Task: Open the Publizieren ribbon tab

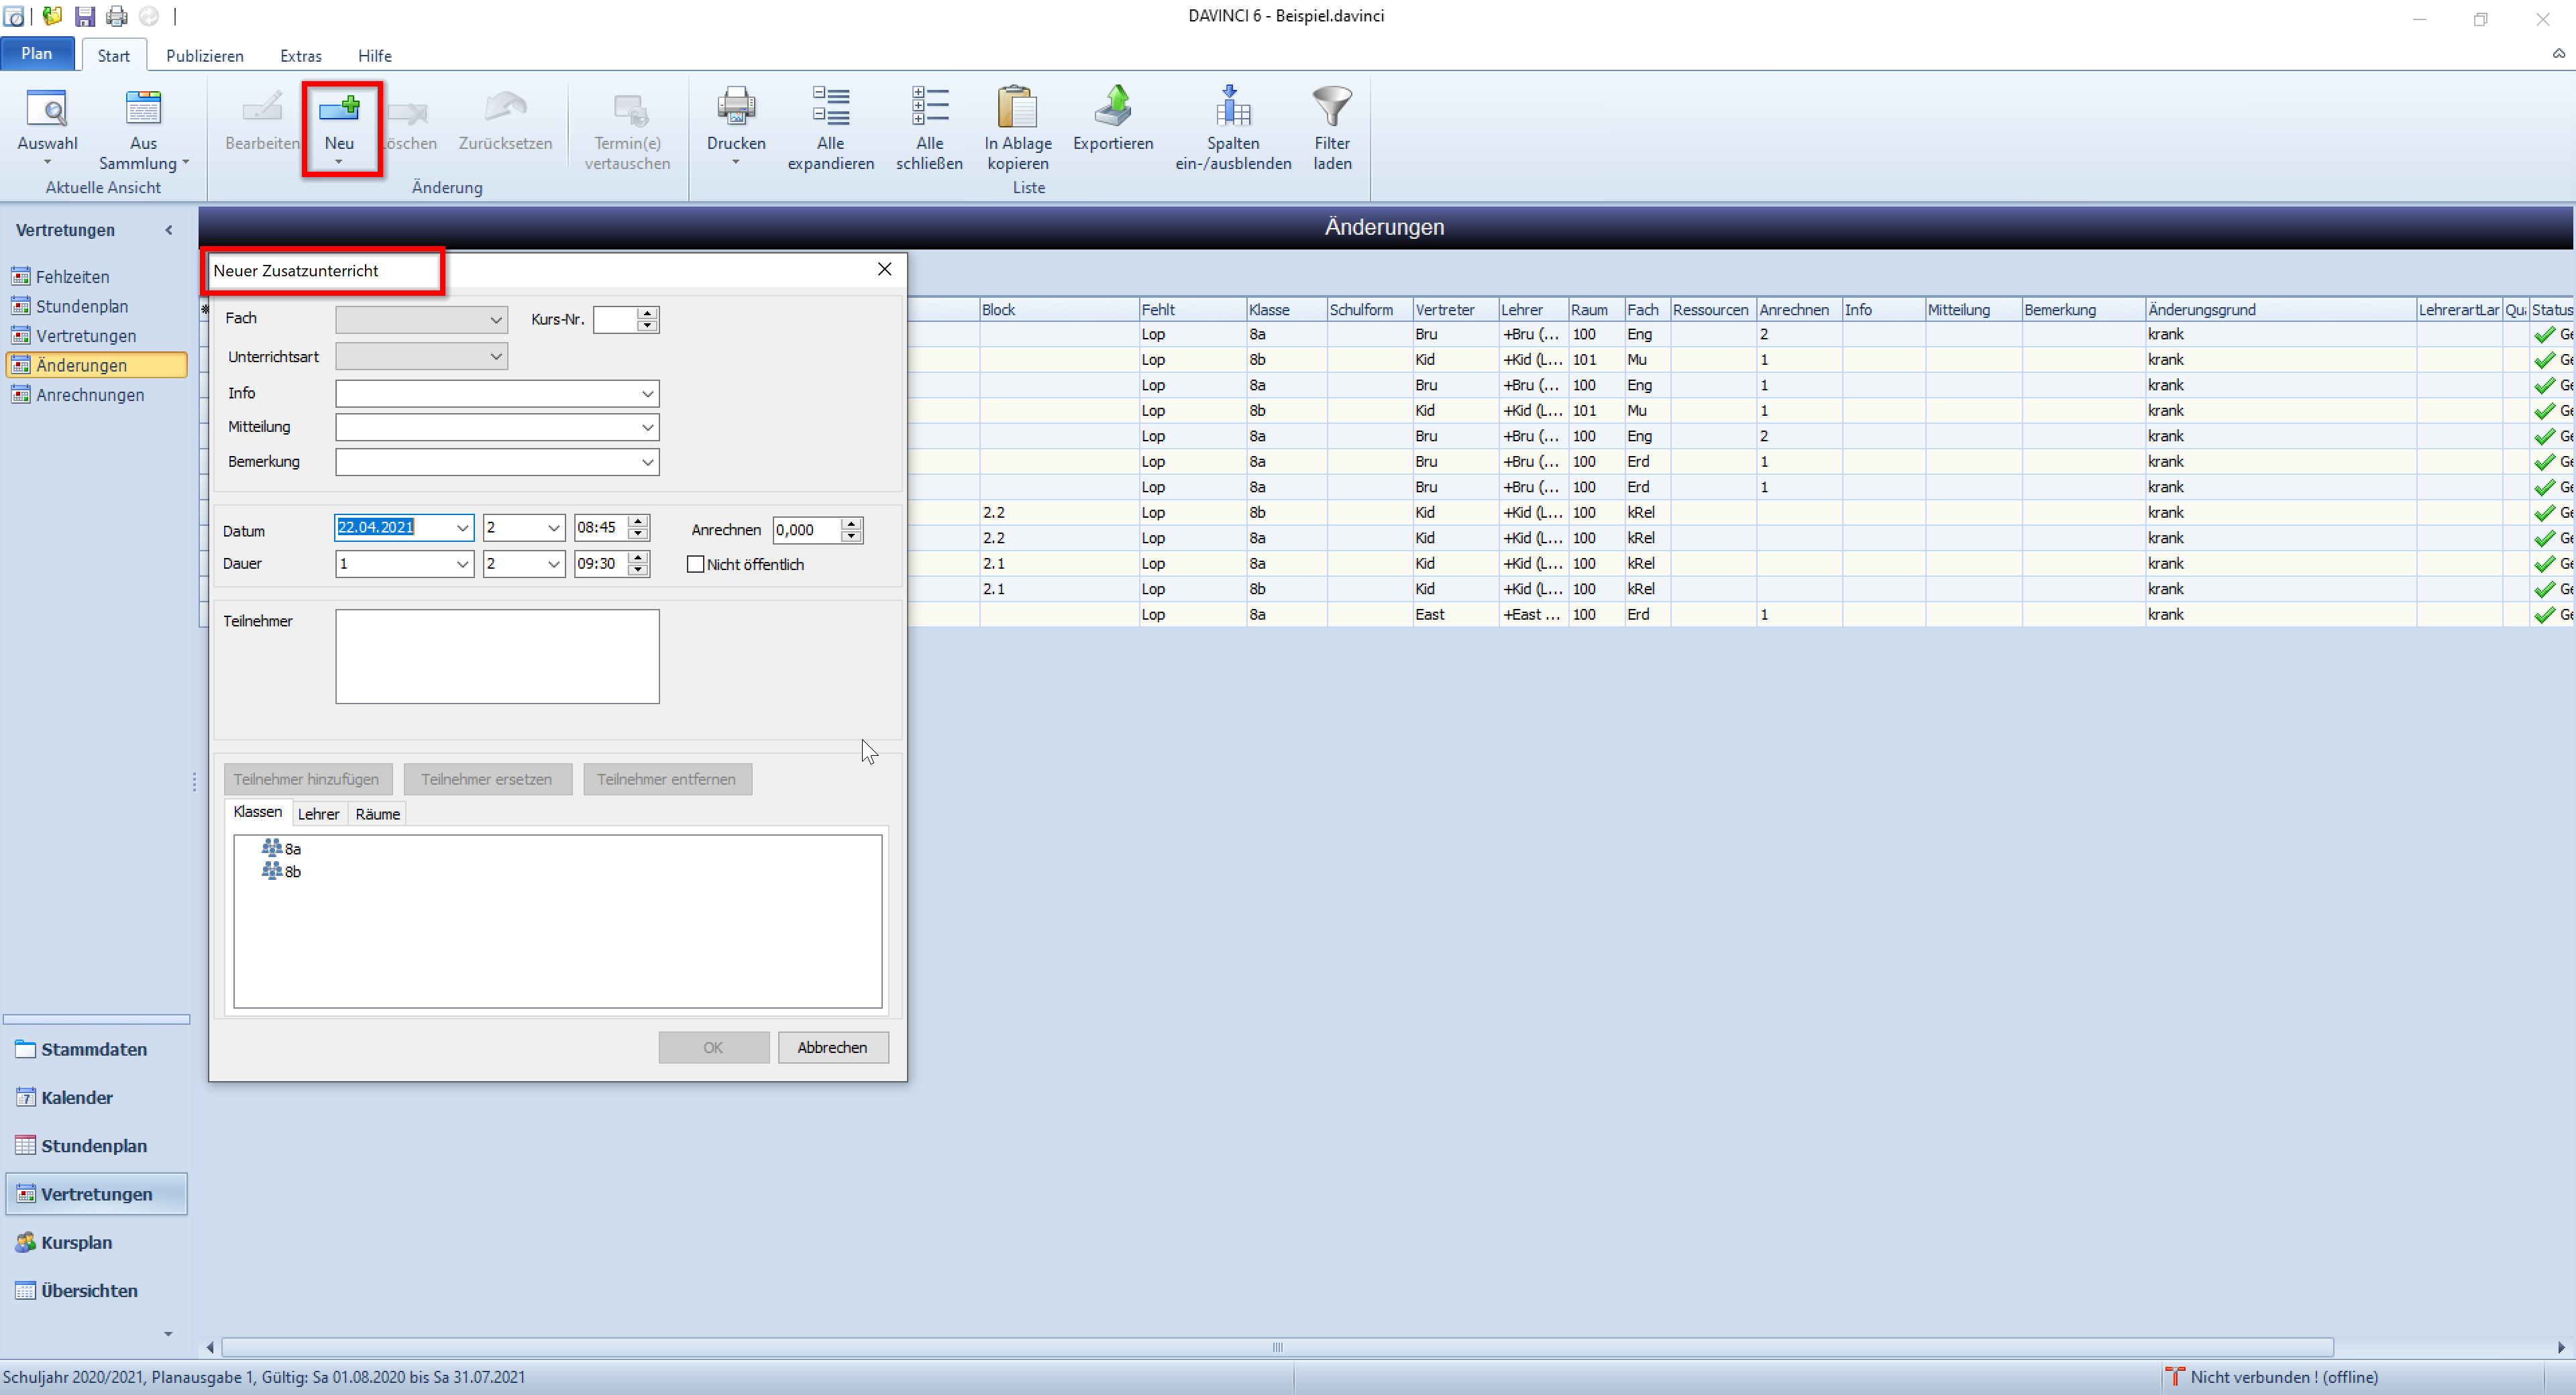Action: (x=205, y=56)
